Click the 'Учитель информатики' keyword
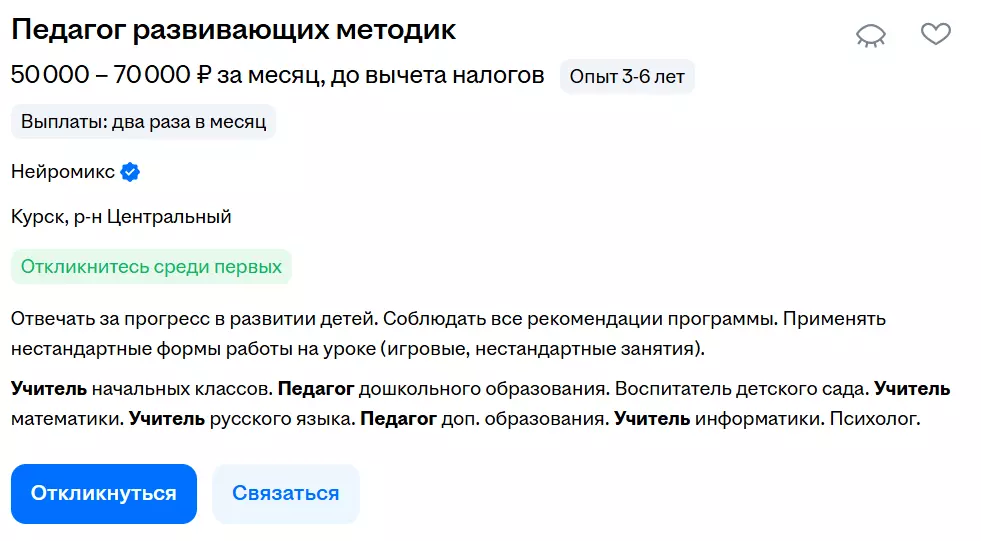 [x=715, y=419]
